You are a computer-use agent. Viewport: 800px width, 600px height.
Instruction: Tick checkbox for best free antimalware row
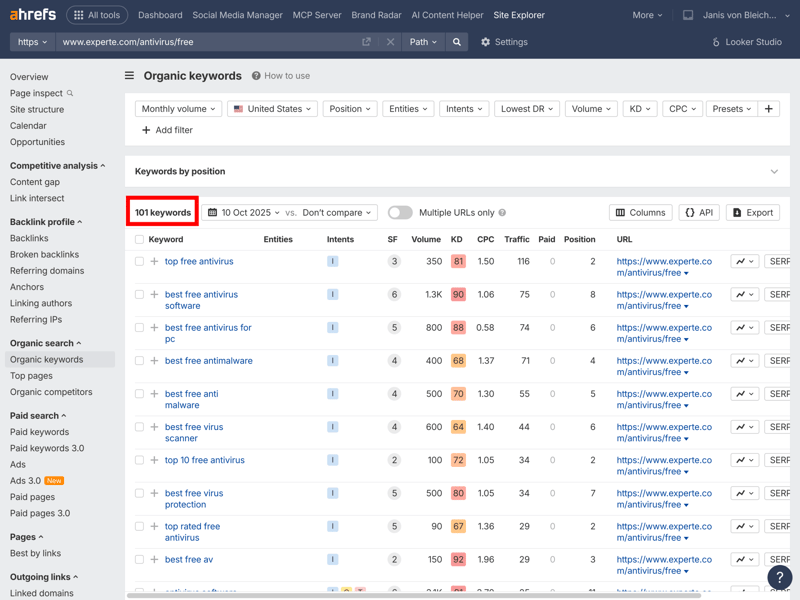tap(139, 361)
